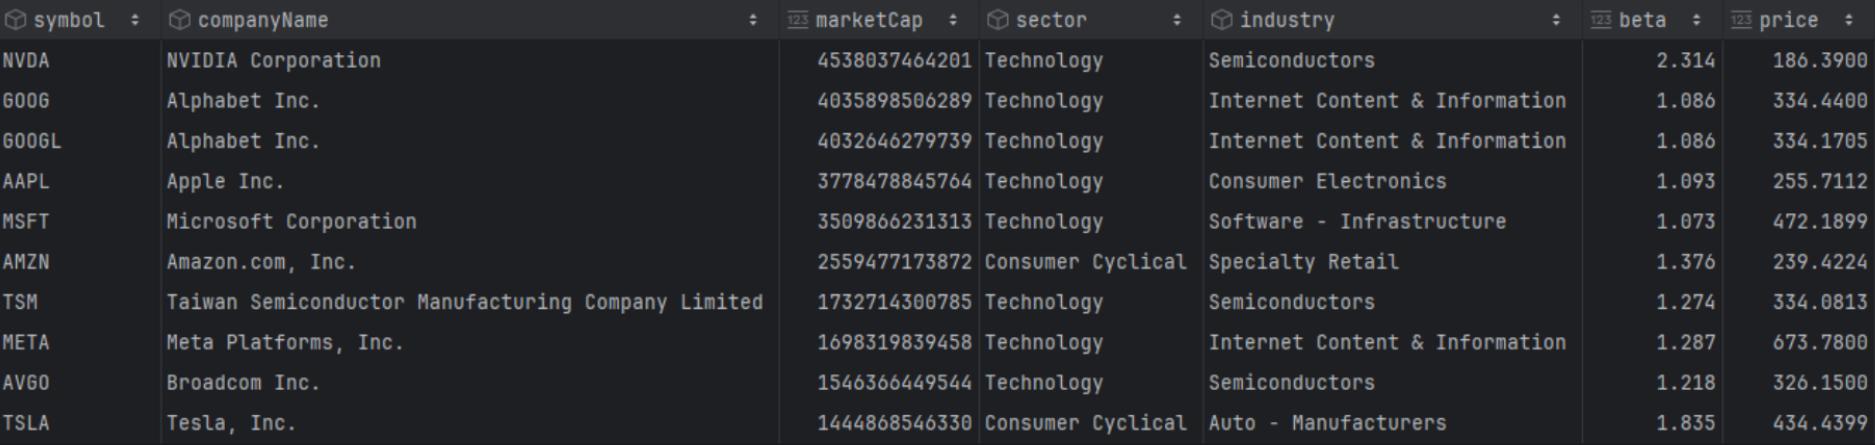Use sort arrows on the sector column

(x=1177, y=20)
